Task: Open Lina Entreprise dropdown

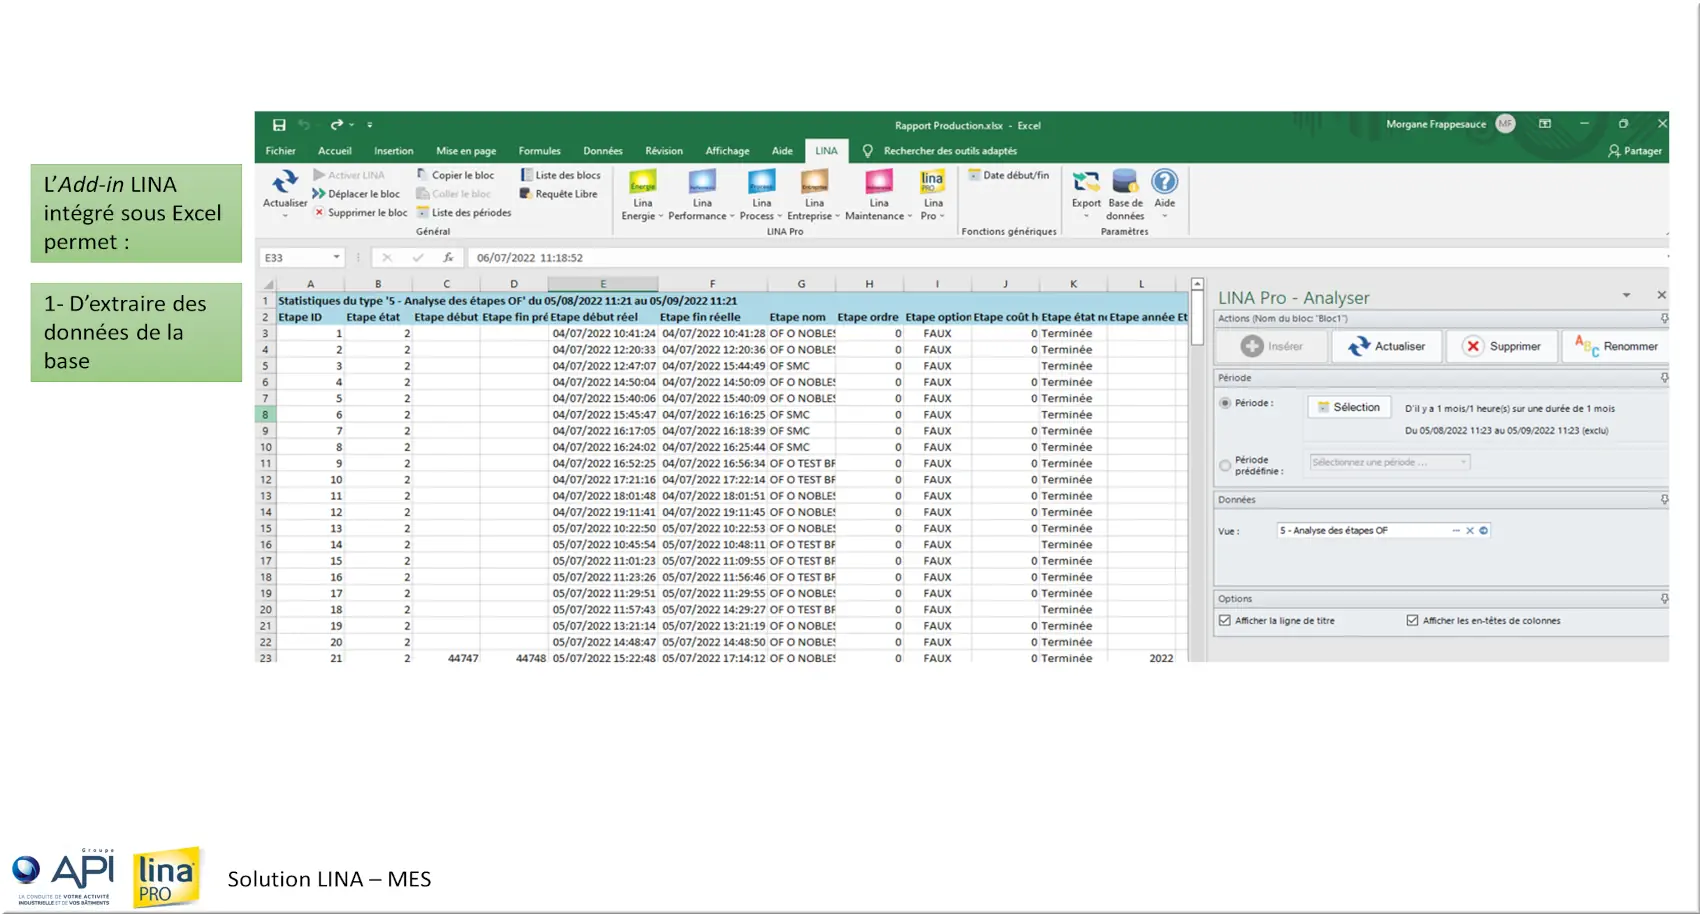Action: tap(814, 195)
